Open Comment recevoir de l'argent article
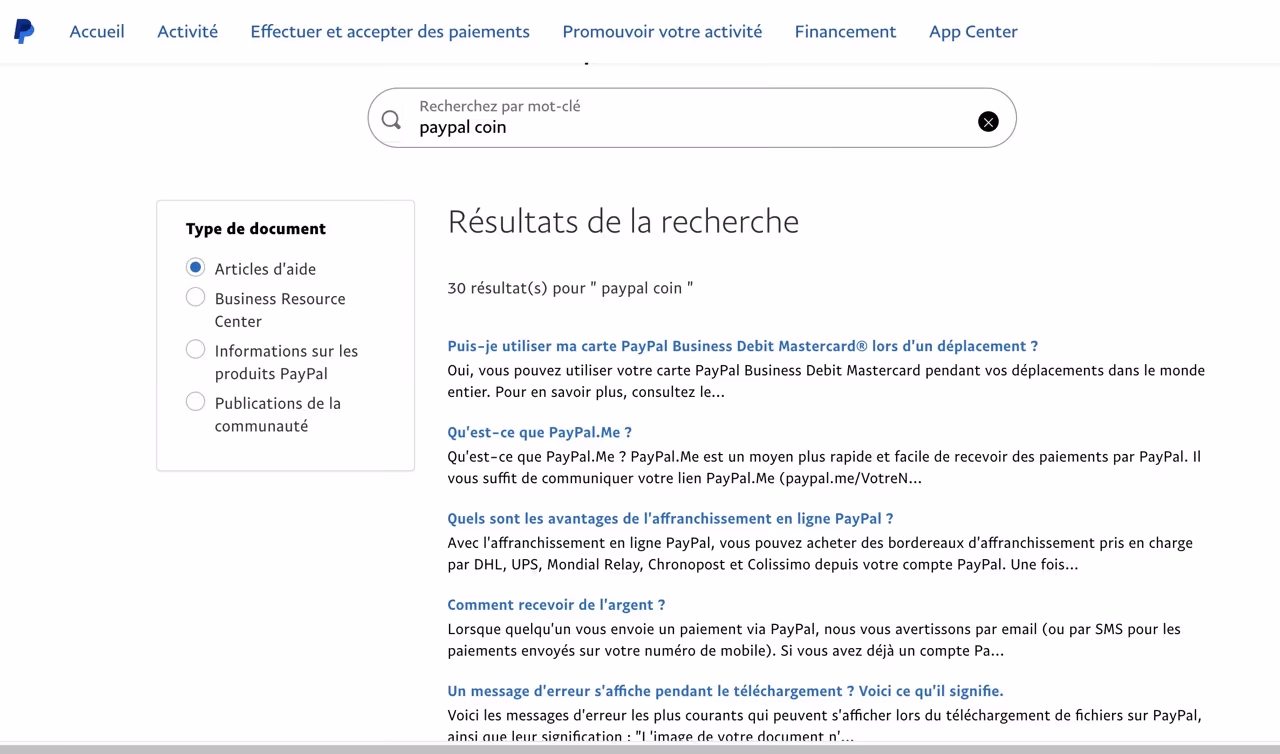1280x754 pixels. coord(556,604)
